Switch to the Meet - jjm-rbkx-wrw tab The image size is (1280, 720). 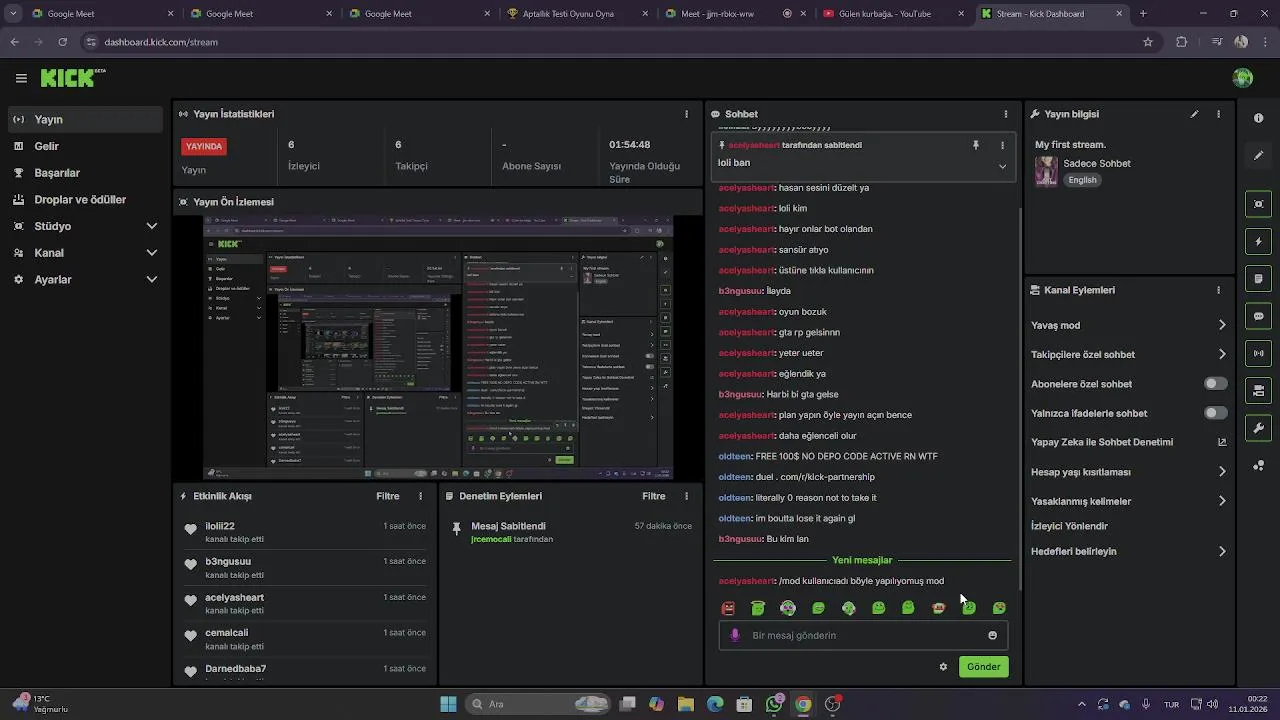pyautogui.click(x=733, y=14)
